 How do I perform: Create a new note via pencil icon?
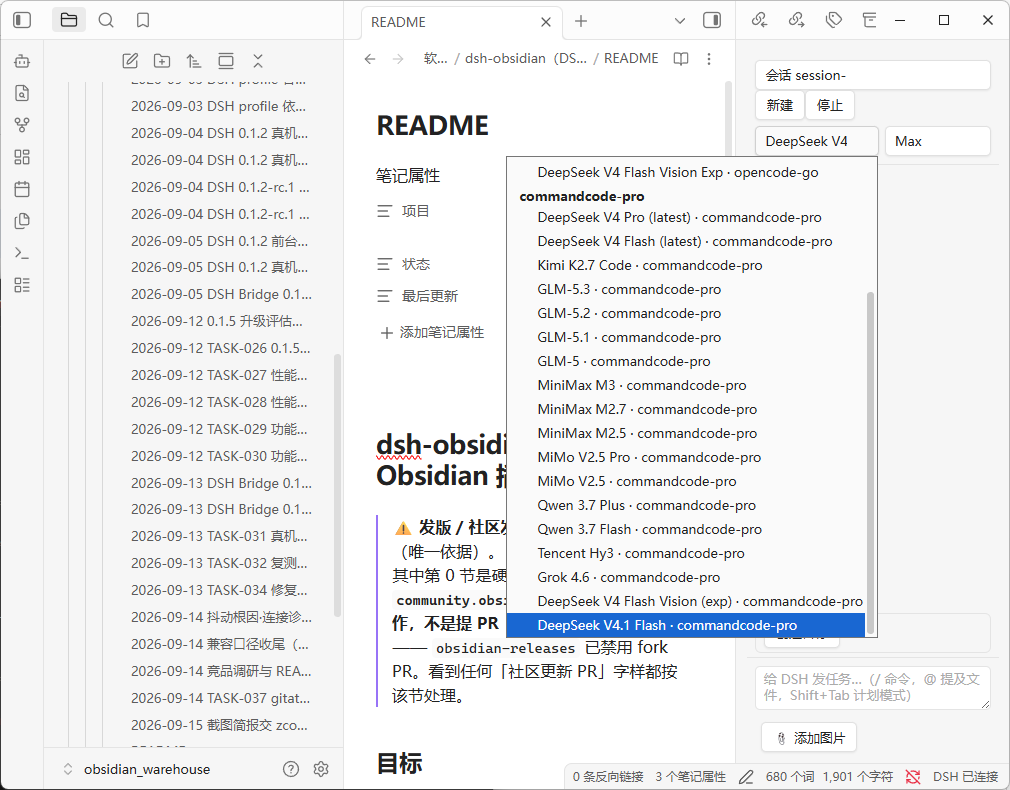(x=130, y=61)
